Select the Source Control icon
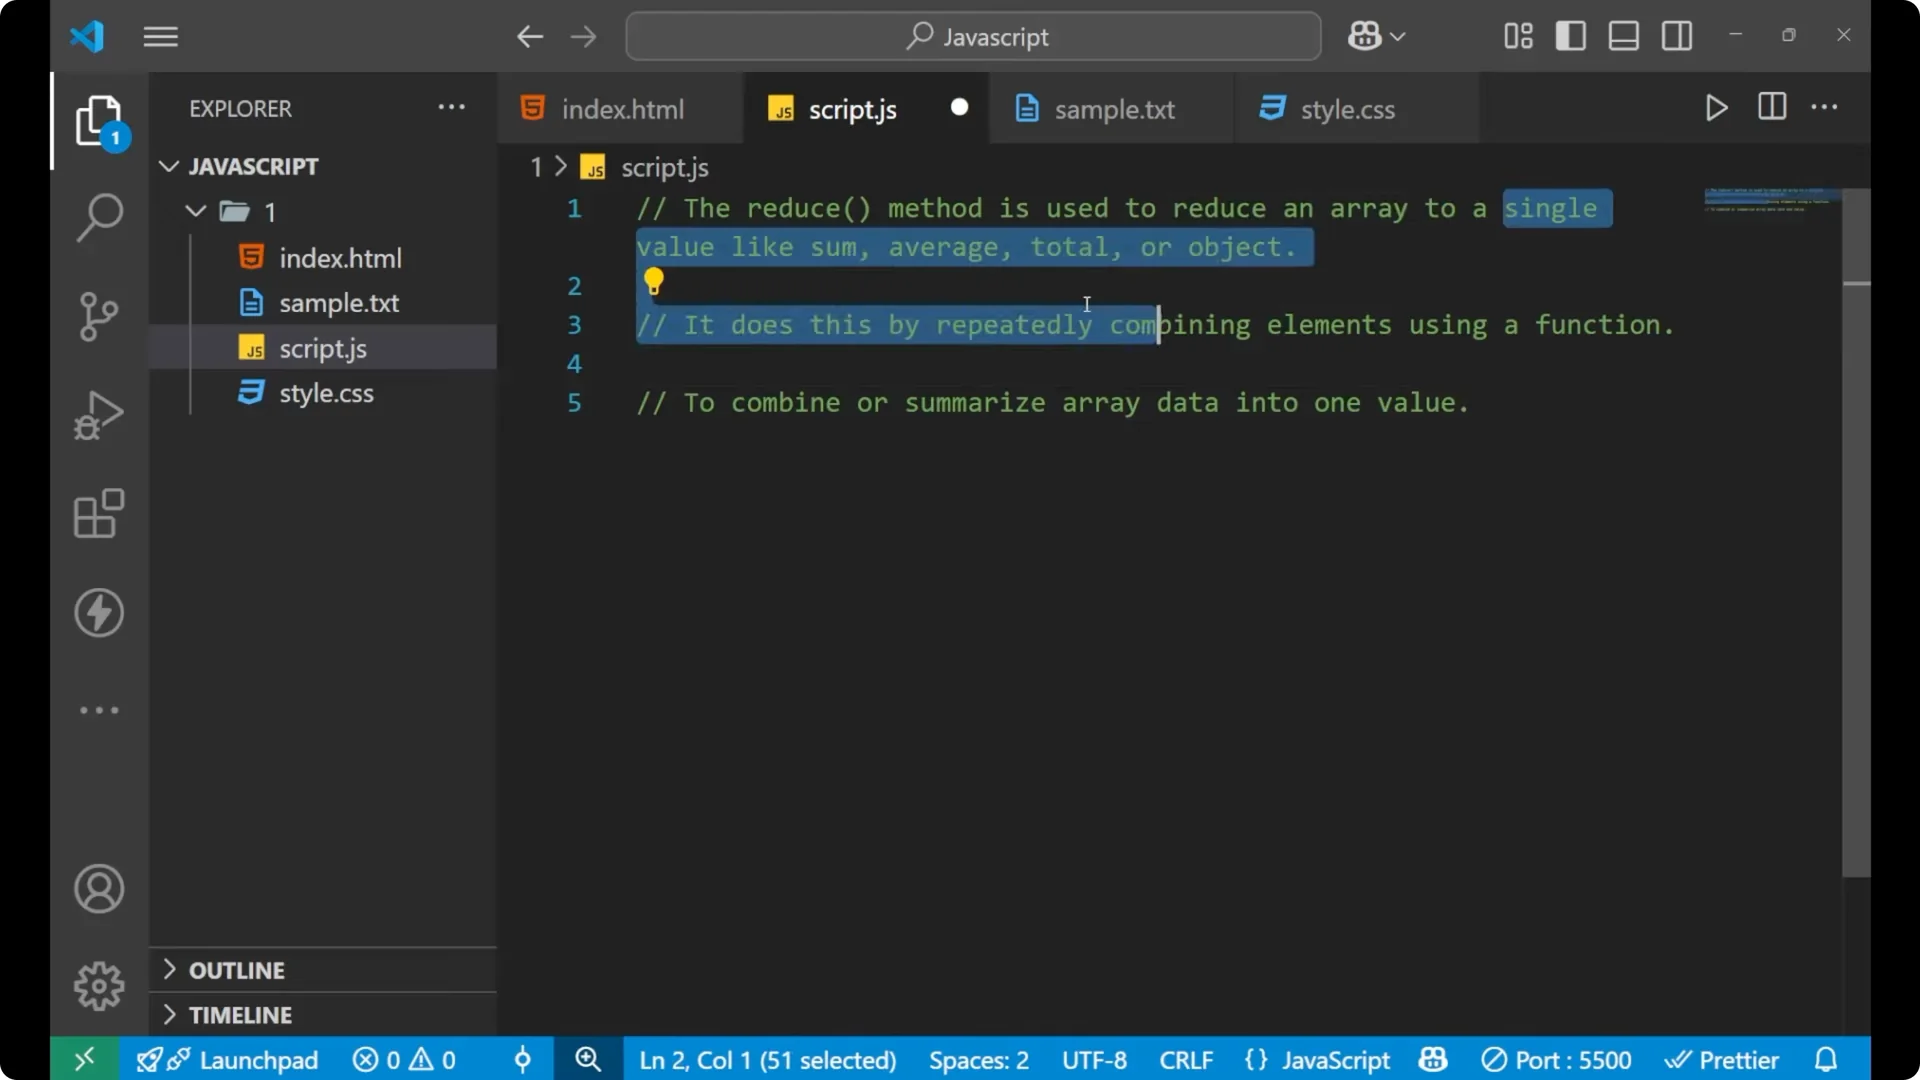 (x=98, y=316)
